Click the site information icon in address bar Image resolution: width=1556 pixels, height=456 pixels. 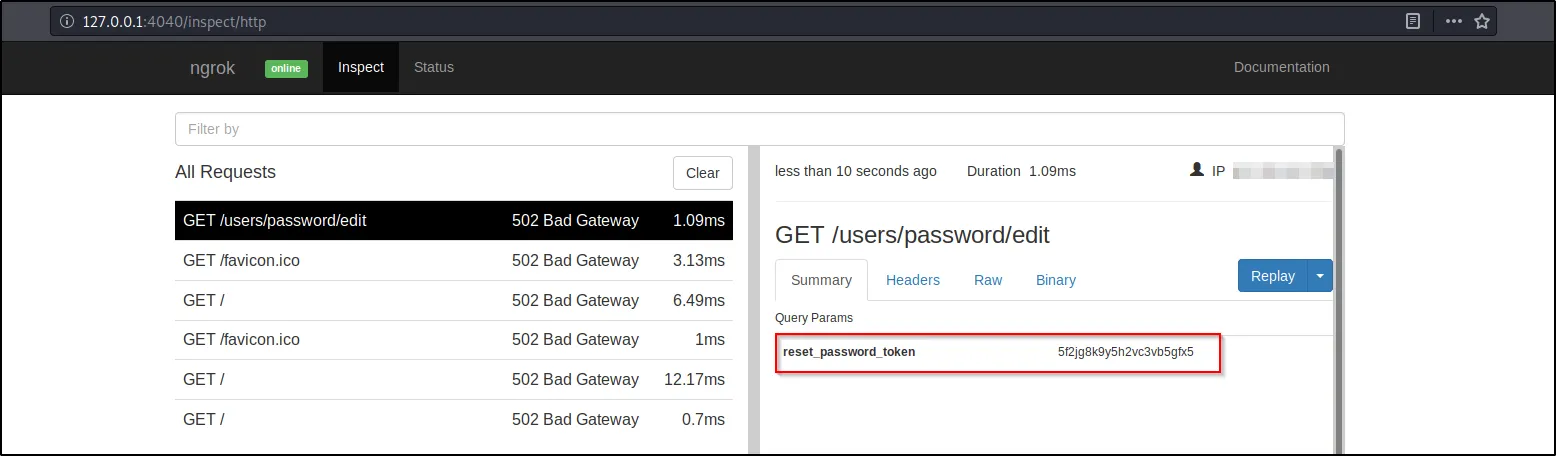pyautogui.click(x=66, y=21)
